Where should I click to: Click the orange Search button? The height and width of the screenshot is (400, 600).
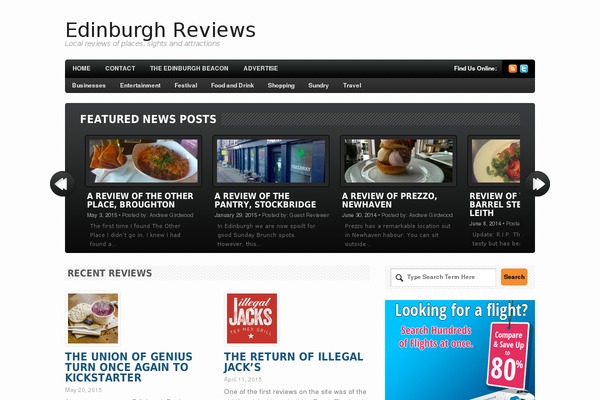coord(514,277)
